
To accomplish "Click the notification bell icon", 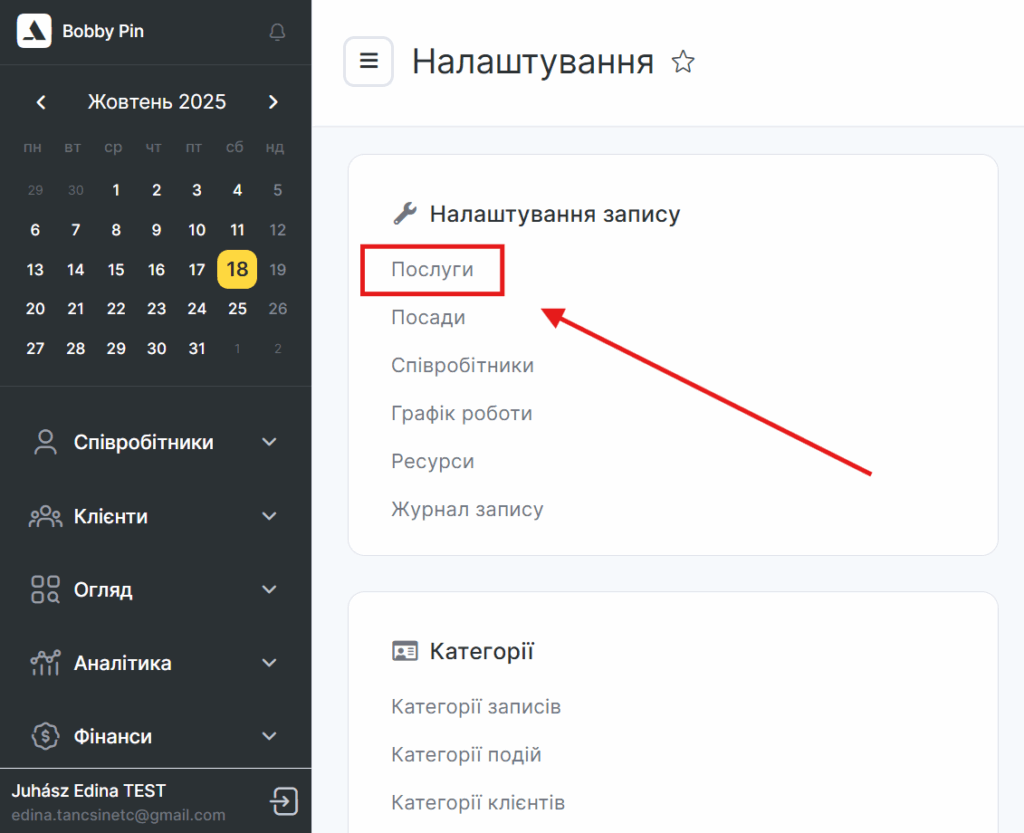I will [278, 32].
